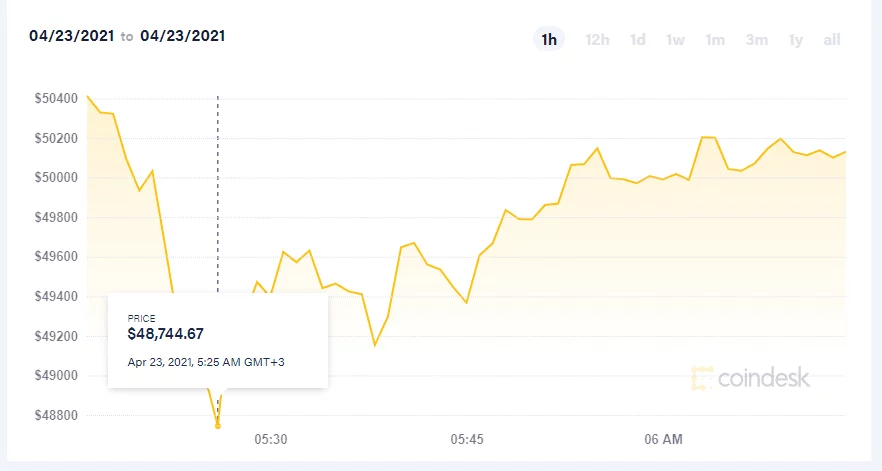
Task: Click the highlighted price point marker
Action: (218, 426)
